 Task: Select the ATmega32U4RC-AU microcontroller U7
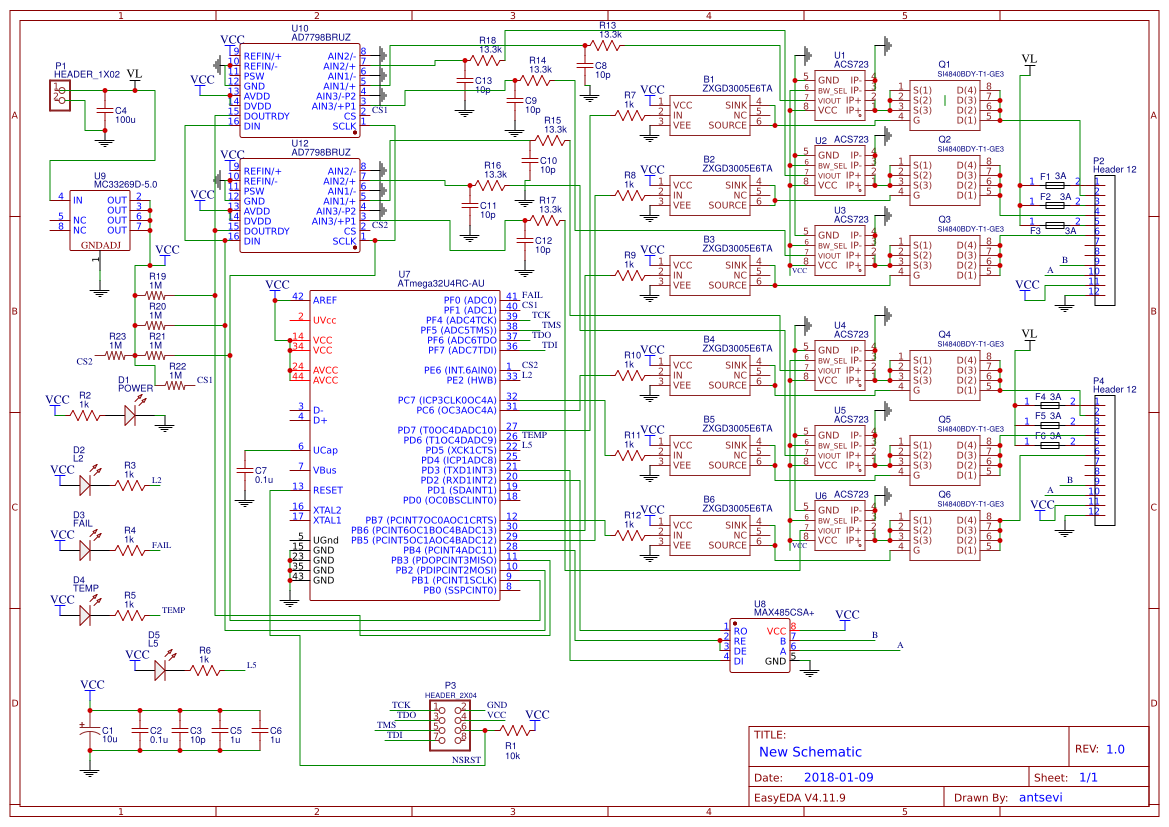click(405, 445)
